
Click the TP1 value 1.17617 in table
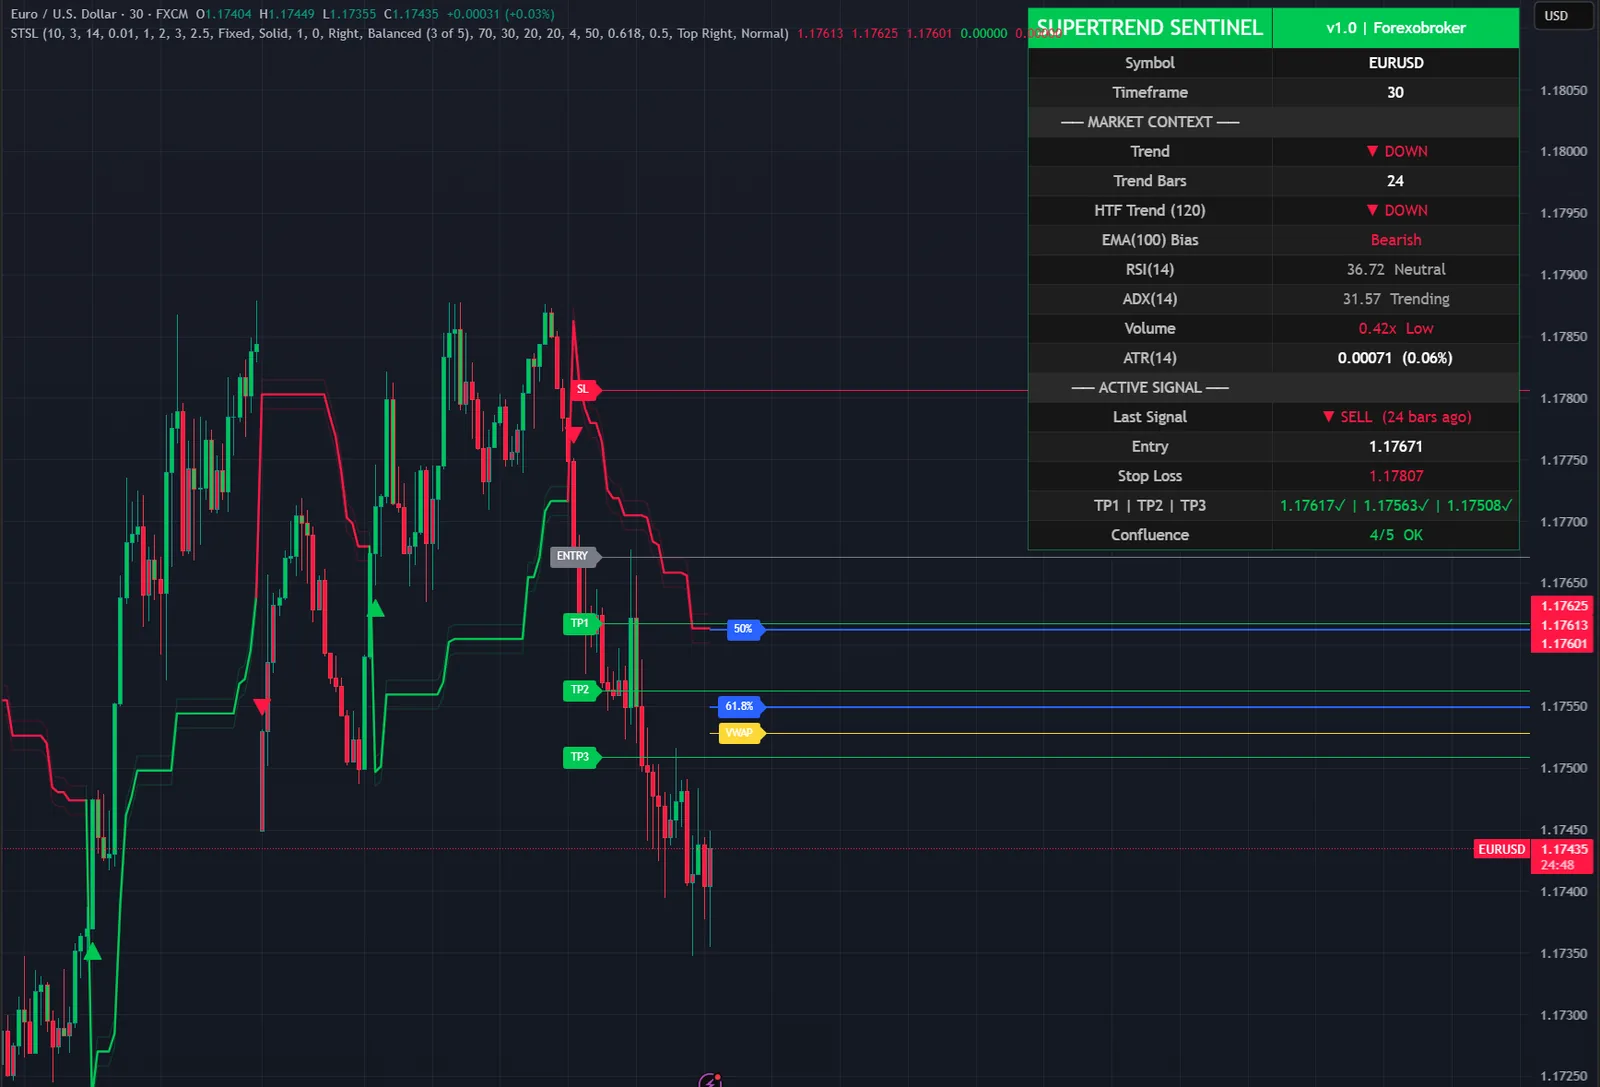tap(1312, 506)
